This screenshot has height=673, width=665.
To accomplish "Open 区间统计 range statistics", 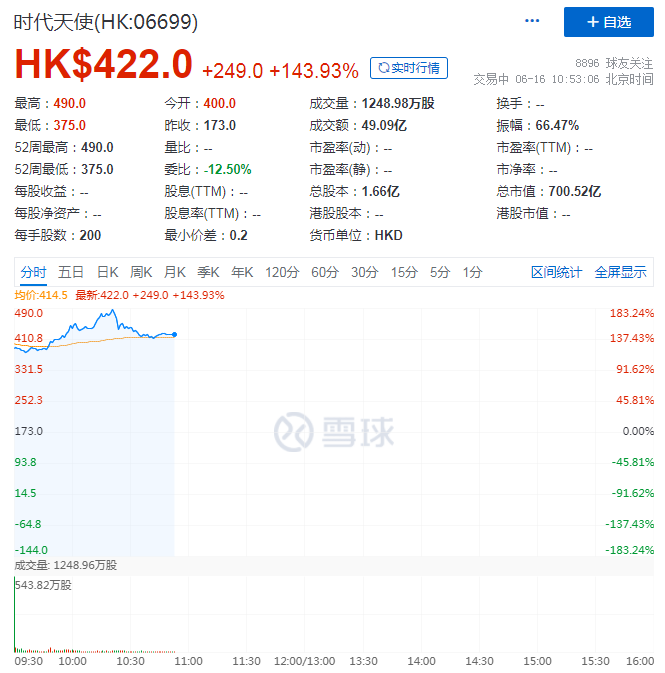I will click(556, 272).
